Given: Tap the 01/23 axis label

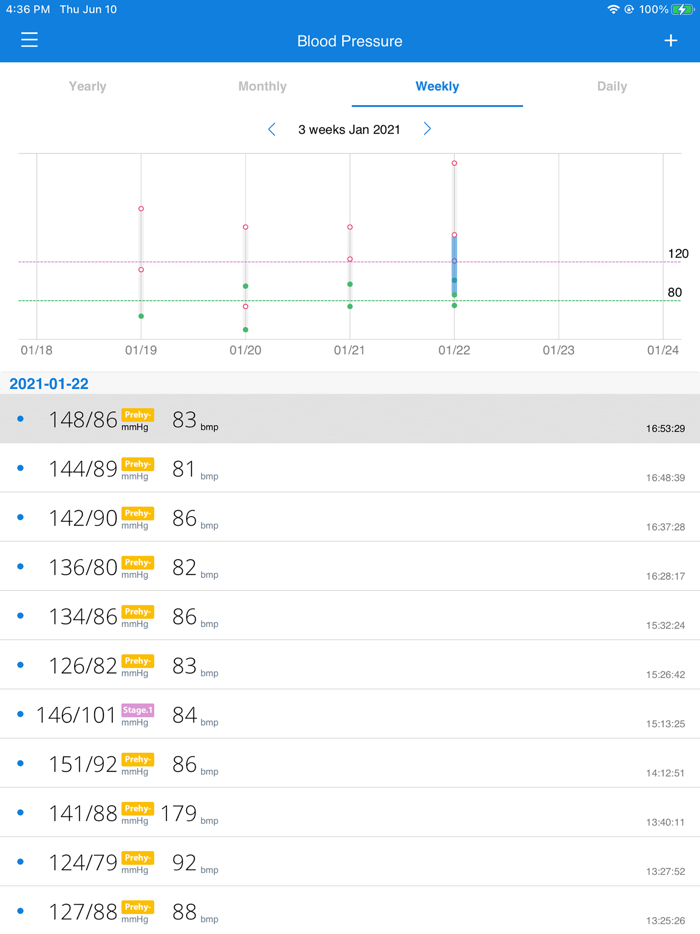Looking at the screenshot, I should pyautogui.click(x=558, y=350).
